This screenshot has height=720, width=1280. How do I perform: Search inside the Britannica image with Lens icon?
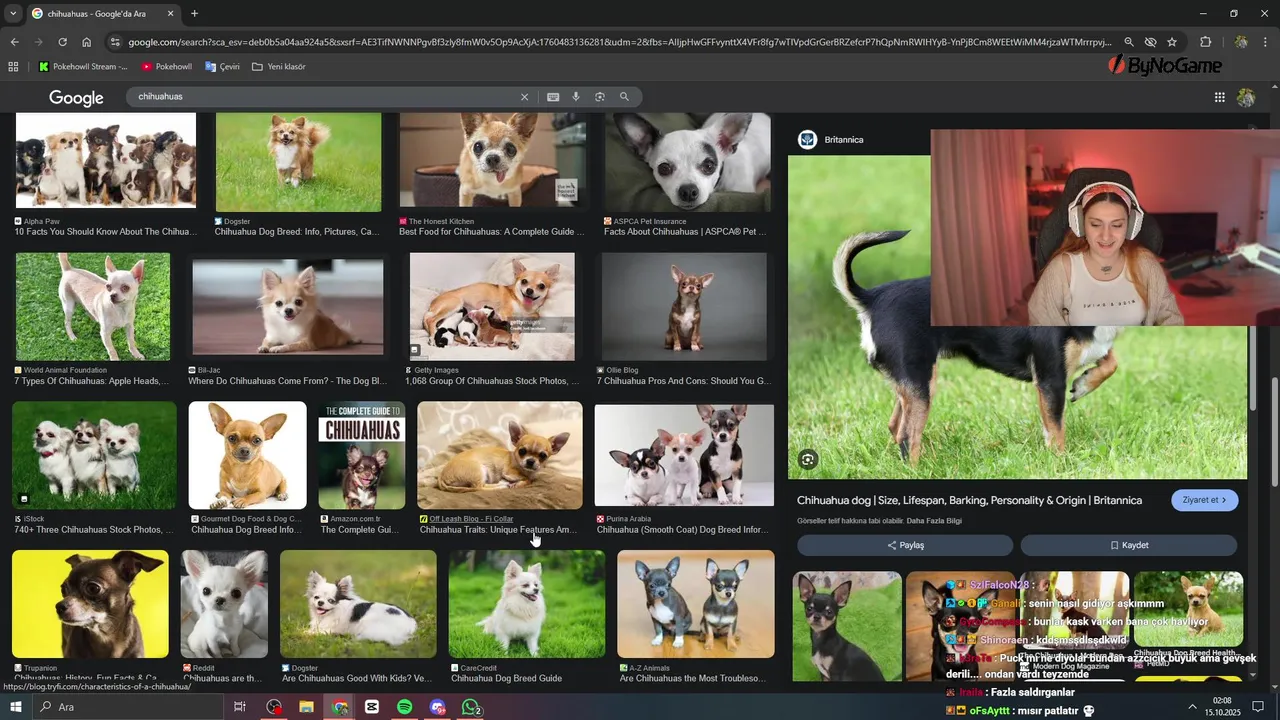(808, 460)
